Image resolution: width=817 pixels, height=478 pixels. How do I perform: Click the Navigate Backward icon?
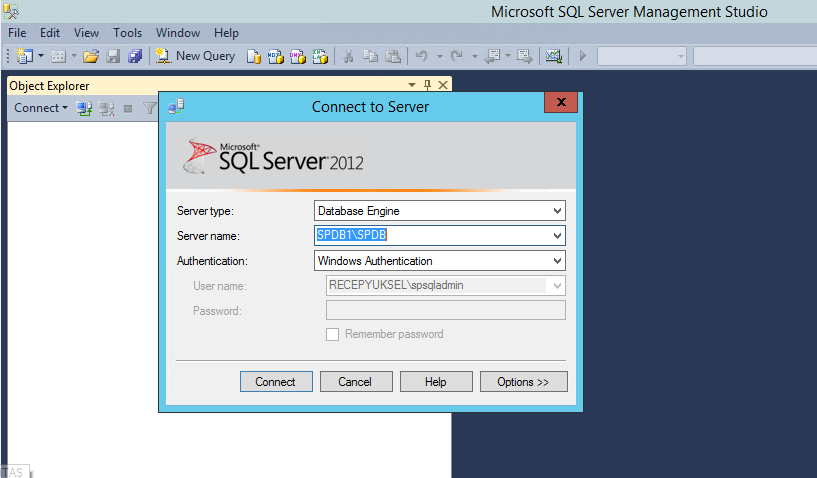pos(492,56)
